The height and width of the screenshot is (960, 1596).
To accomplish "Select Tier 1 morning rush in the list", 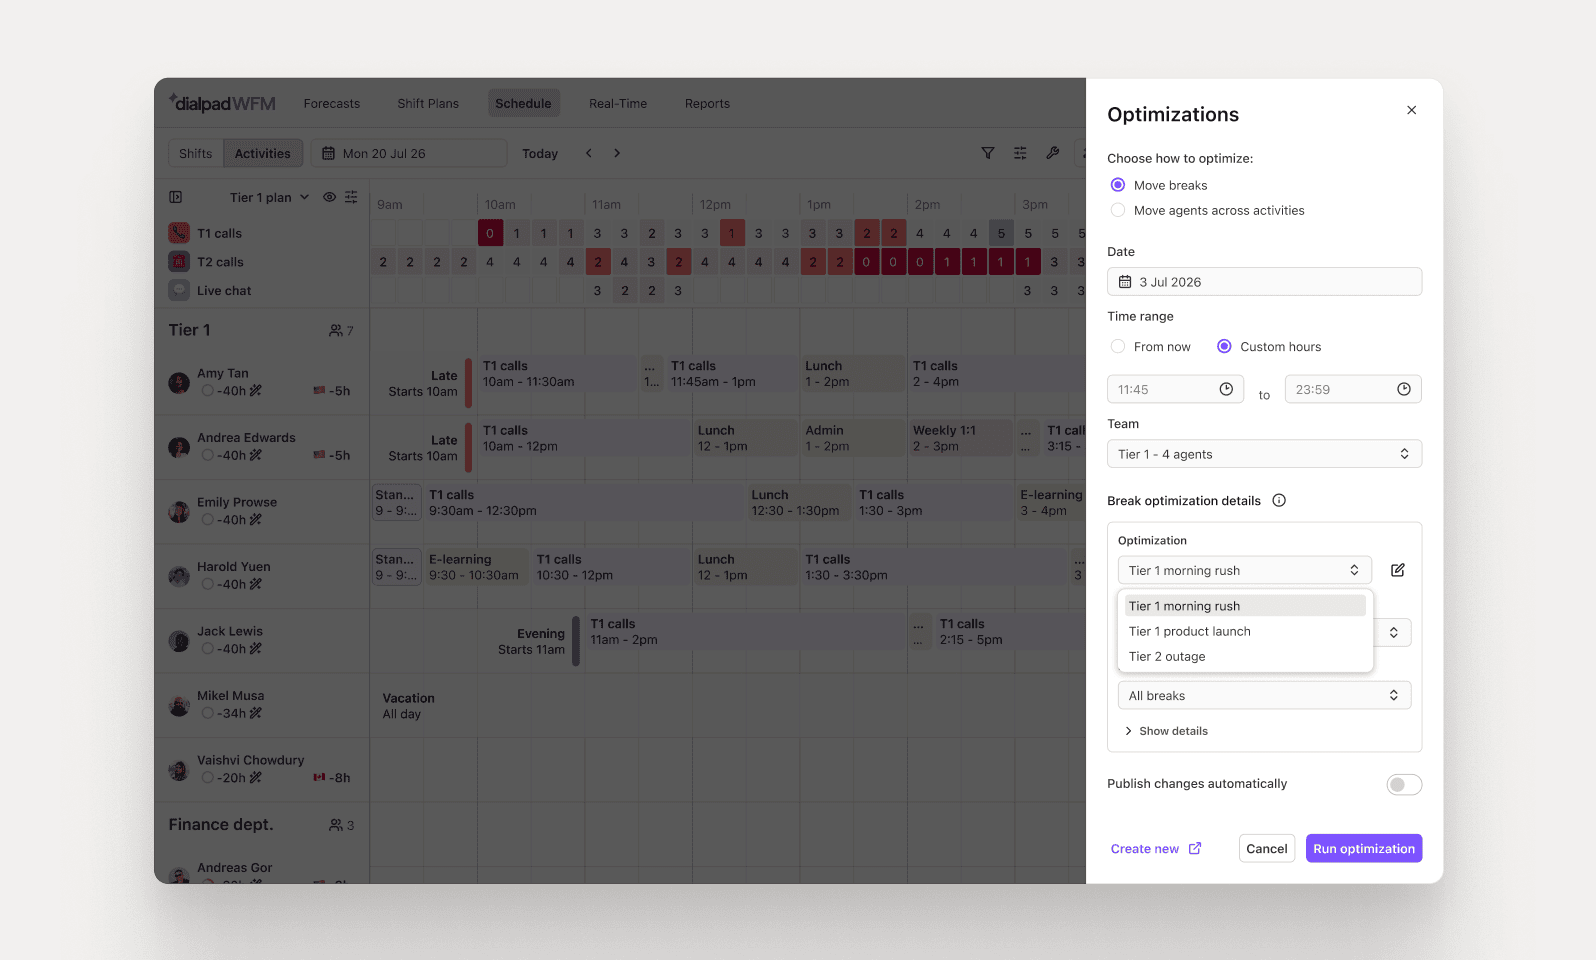I will click(1245, 606).
